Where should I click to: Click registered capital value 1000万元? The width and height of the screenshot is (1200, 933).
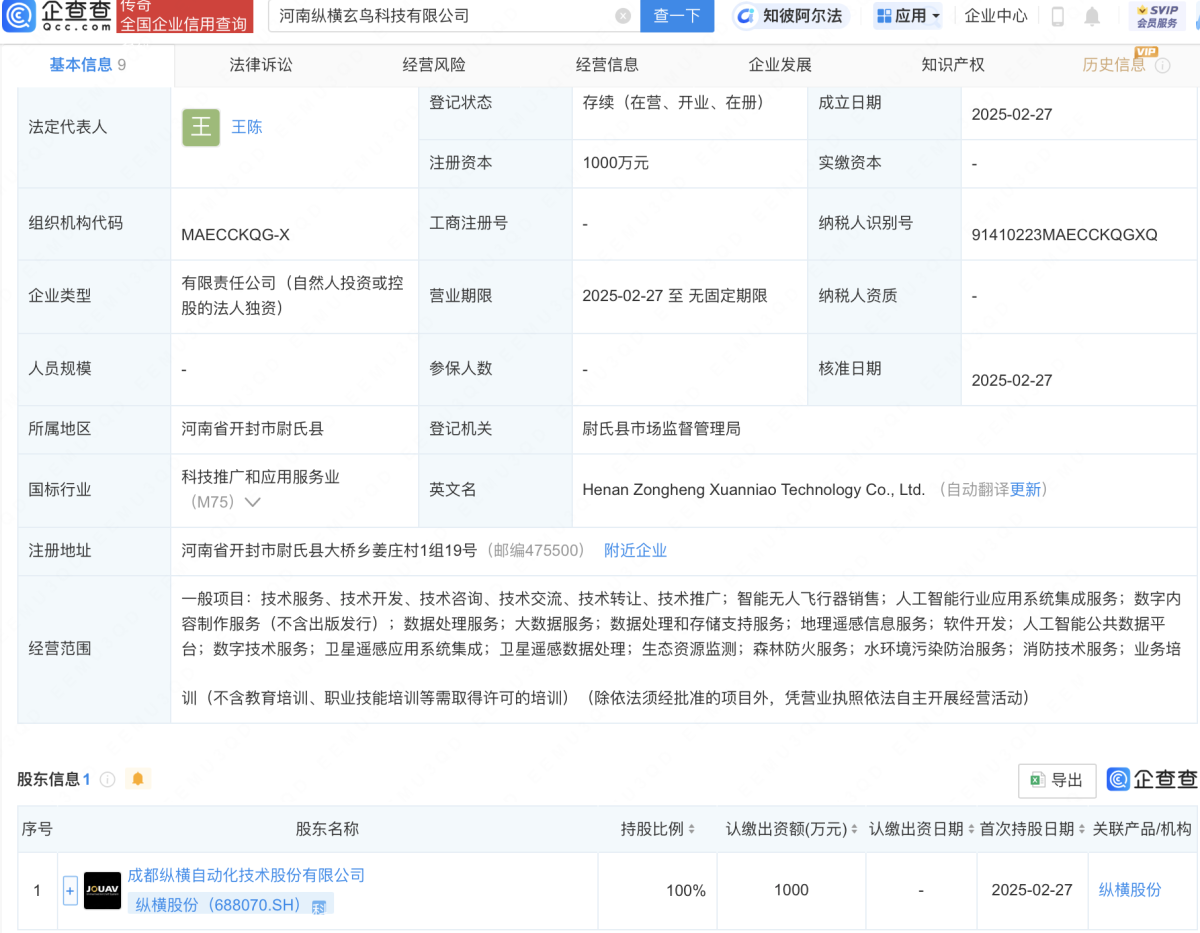click(x=616, y=162)
